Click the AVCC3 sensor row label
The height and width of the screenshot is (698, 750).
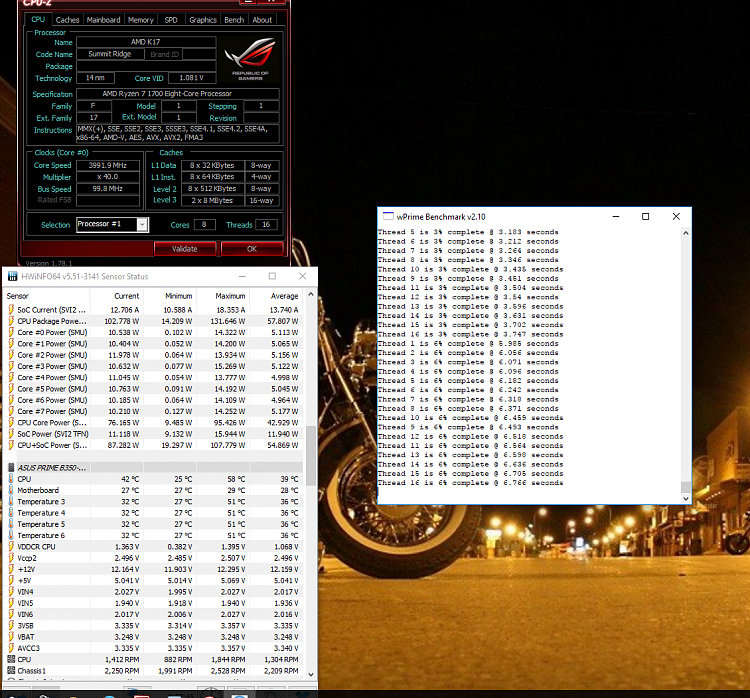coord(28,648)
